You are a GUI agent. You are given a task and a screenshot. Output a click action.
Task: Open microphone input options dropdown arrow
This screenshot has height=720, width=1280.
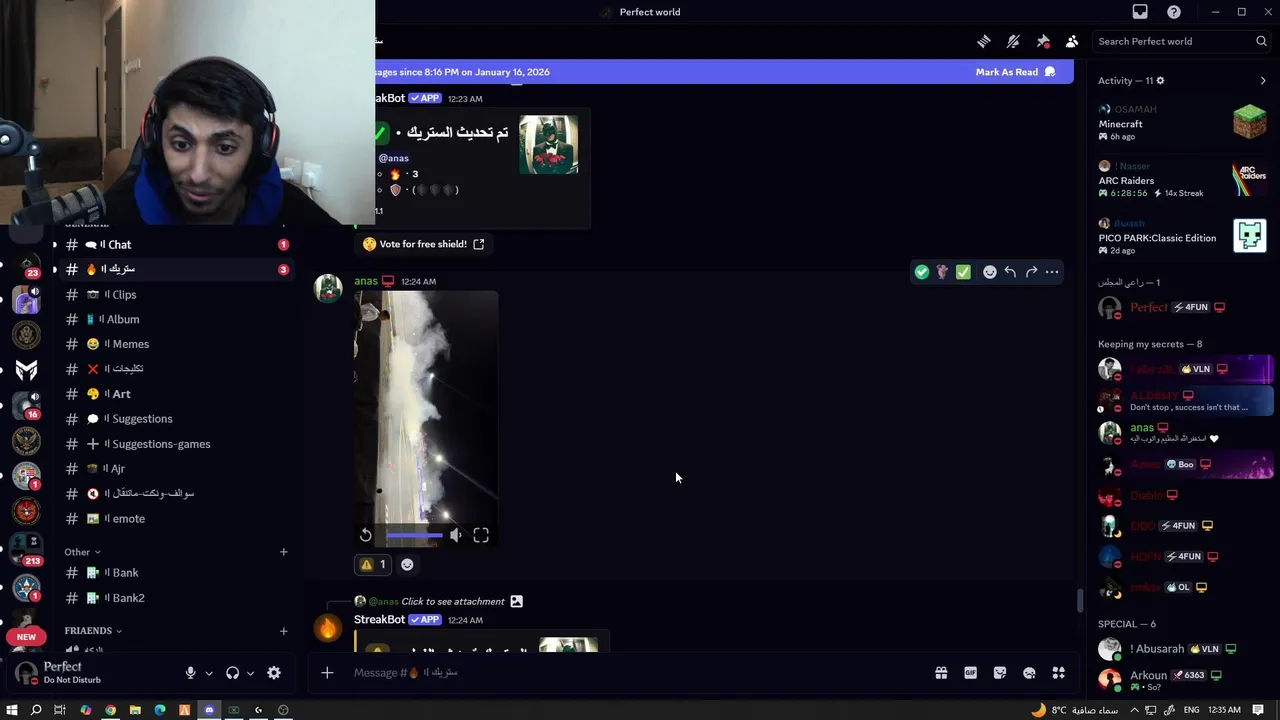coord(209,673)
